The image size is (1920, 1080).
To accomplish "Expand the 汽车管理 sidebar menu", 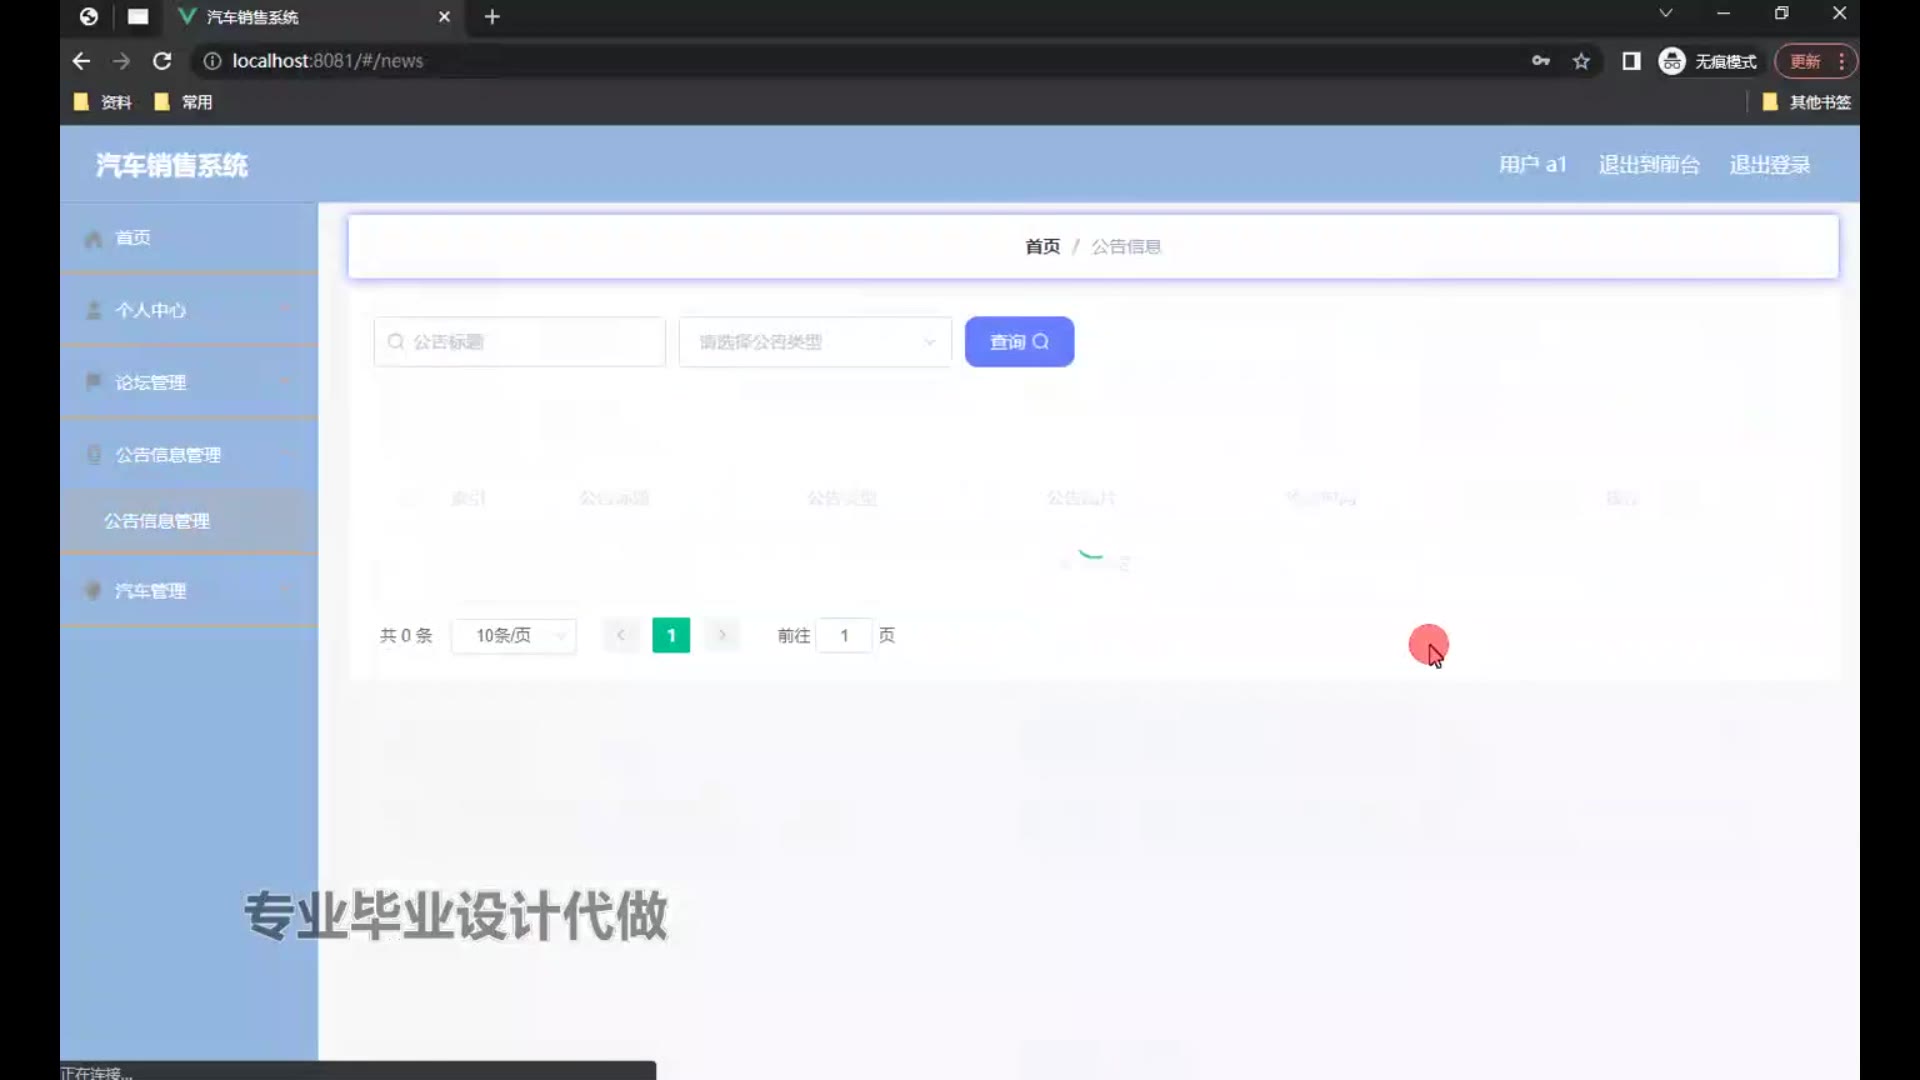I will 189,590.
